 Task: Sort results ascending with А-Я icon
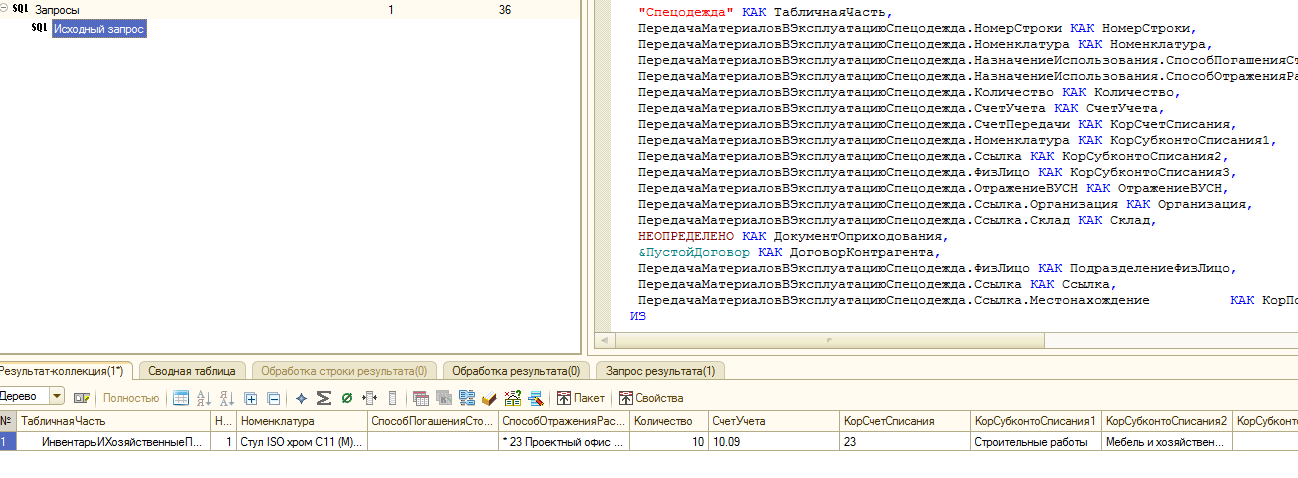click(x=204, y=398)
